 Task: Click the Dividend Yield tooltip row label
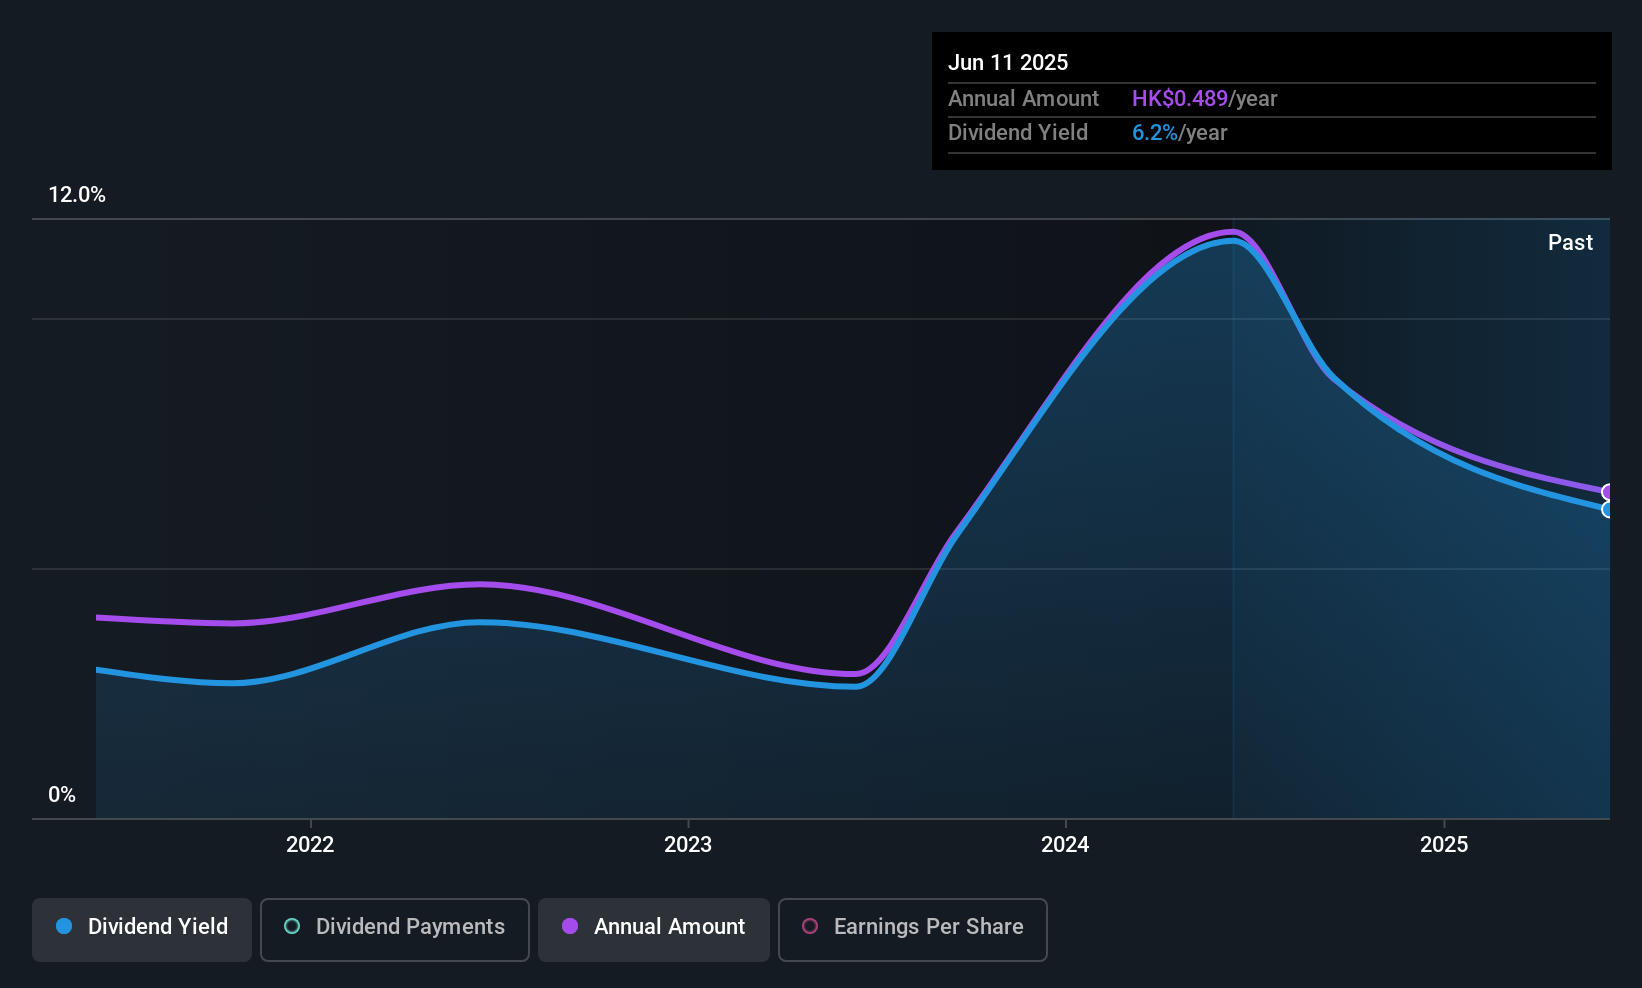pyautogui.click(x=1018, y=133)
